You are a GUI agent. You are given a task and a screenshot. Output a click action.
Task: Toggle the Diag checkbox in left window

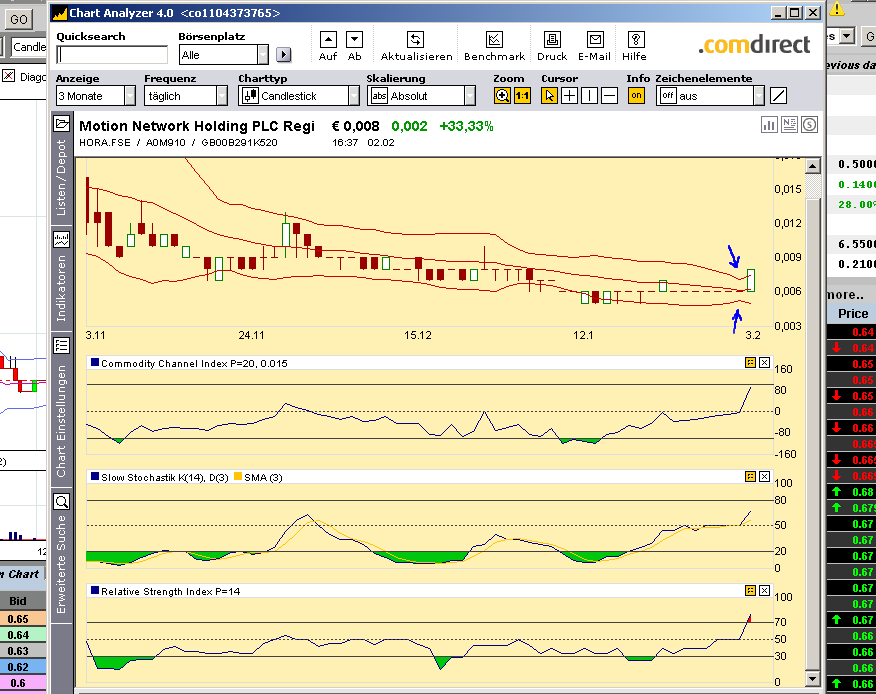pos(8,75)
